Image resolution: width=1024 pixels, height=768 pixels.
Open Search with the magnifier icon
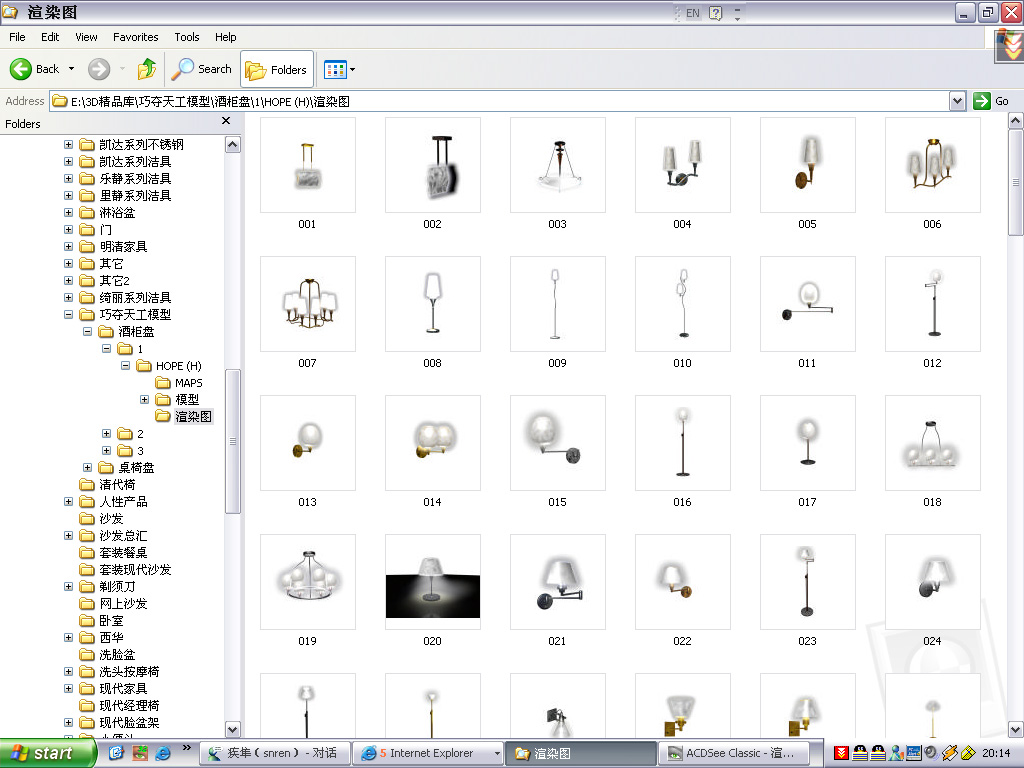tap(183, 69)
